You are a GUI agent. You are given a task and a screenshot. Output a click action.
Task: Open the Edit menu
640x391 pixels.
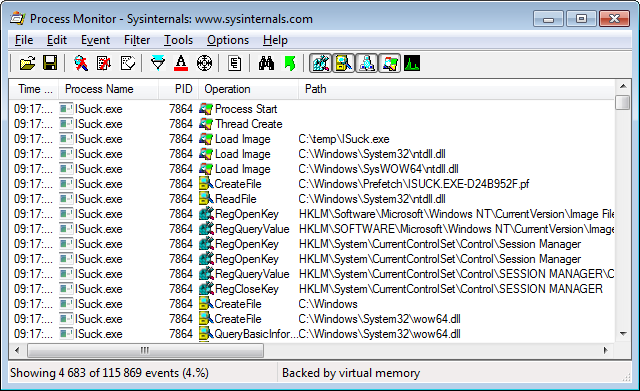(57, 40)
